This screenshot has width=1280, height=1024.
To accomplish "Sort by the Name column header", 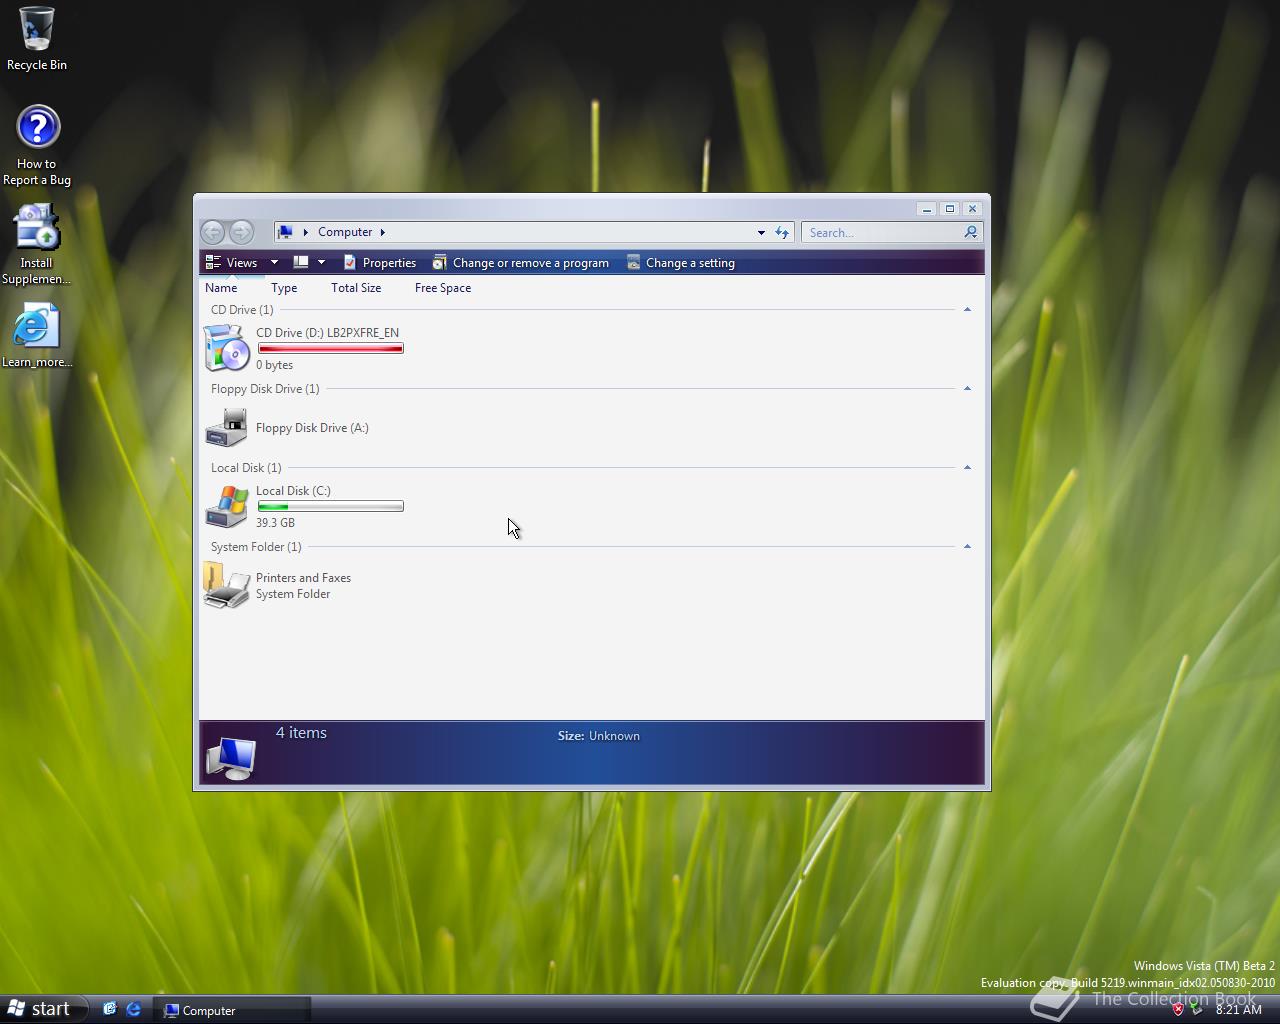I will click(221, 288).
